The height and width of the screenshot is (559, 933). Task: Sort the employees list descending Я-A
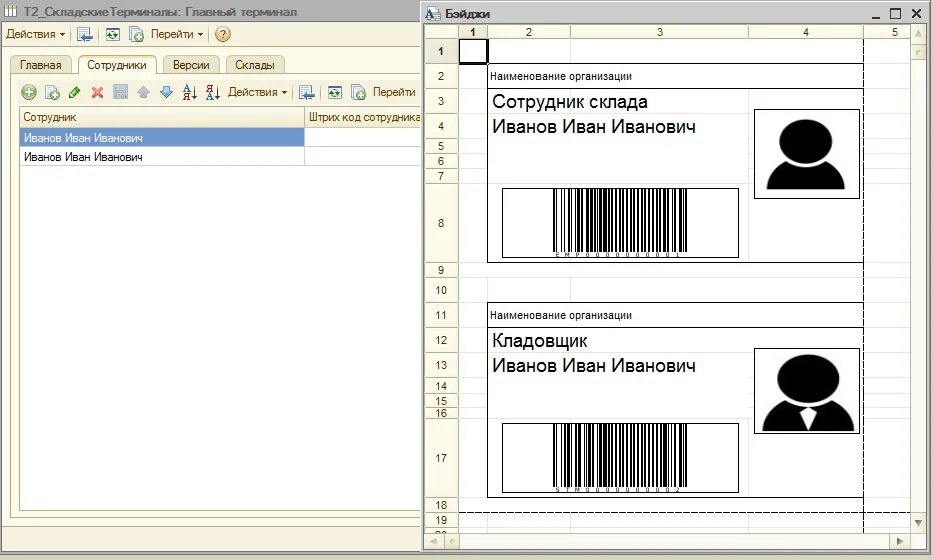pos(212,92)
